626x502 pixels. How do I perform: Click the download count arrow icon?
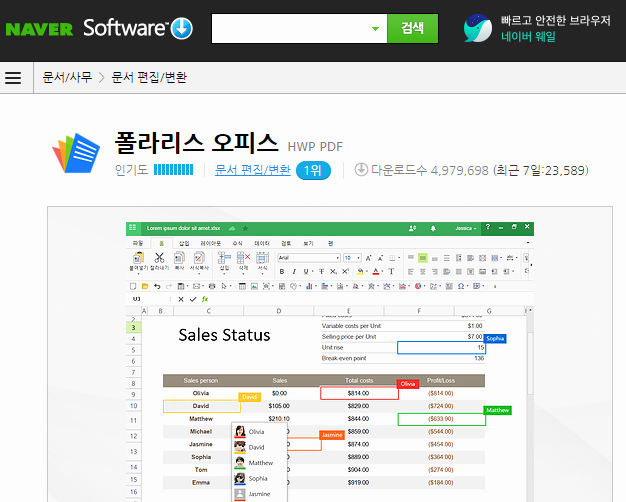point(361,170)
